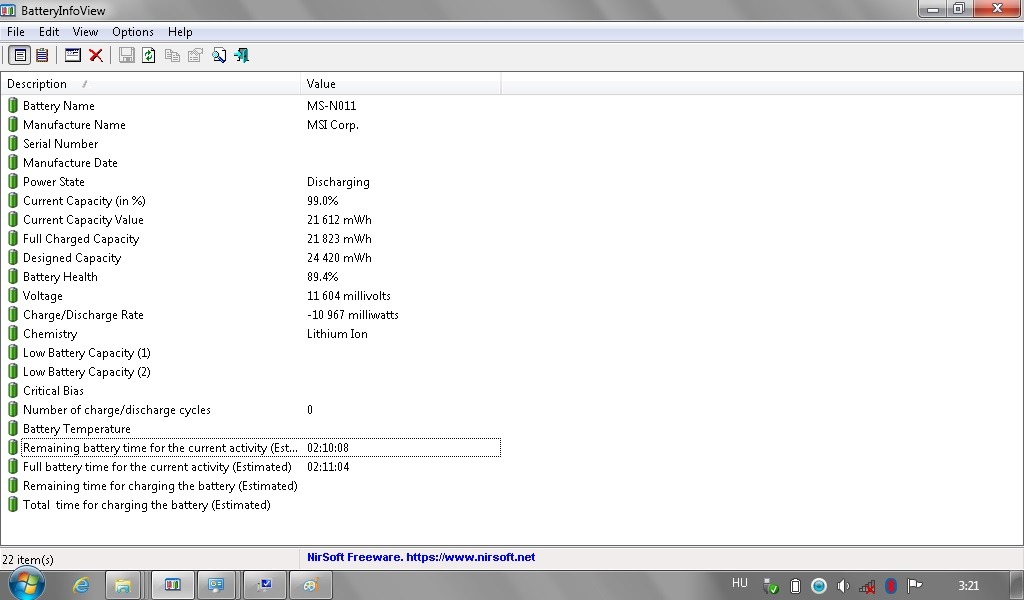Click the BatteryInfoView taskbar button
This screenshot has width=1024, height=600.
(x=172, y=585)
